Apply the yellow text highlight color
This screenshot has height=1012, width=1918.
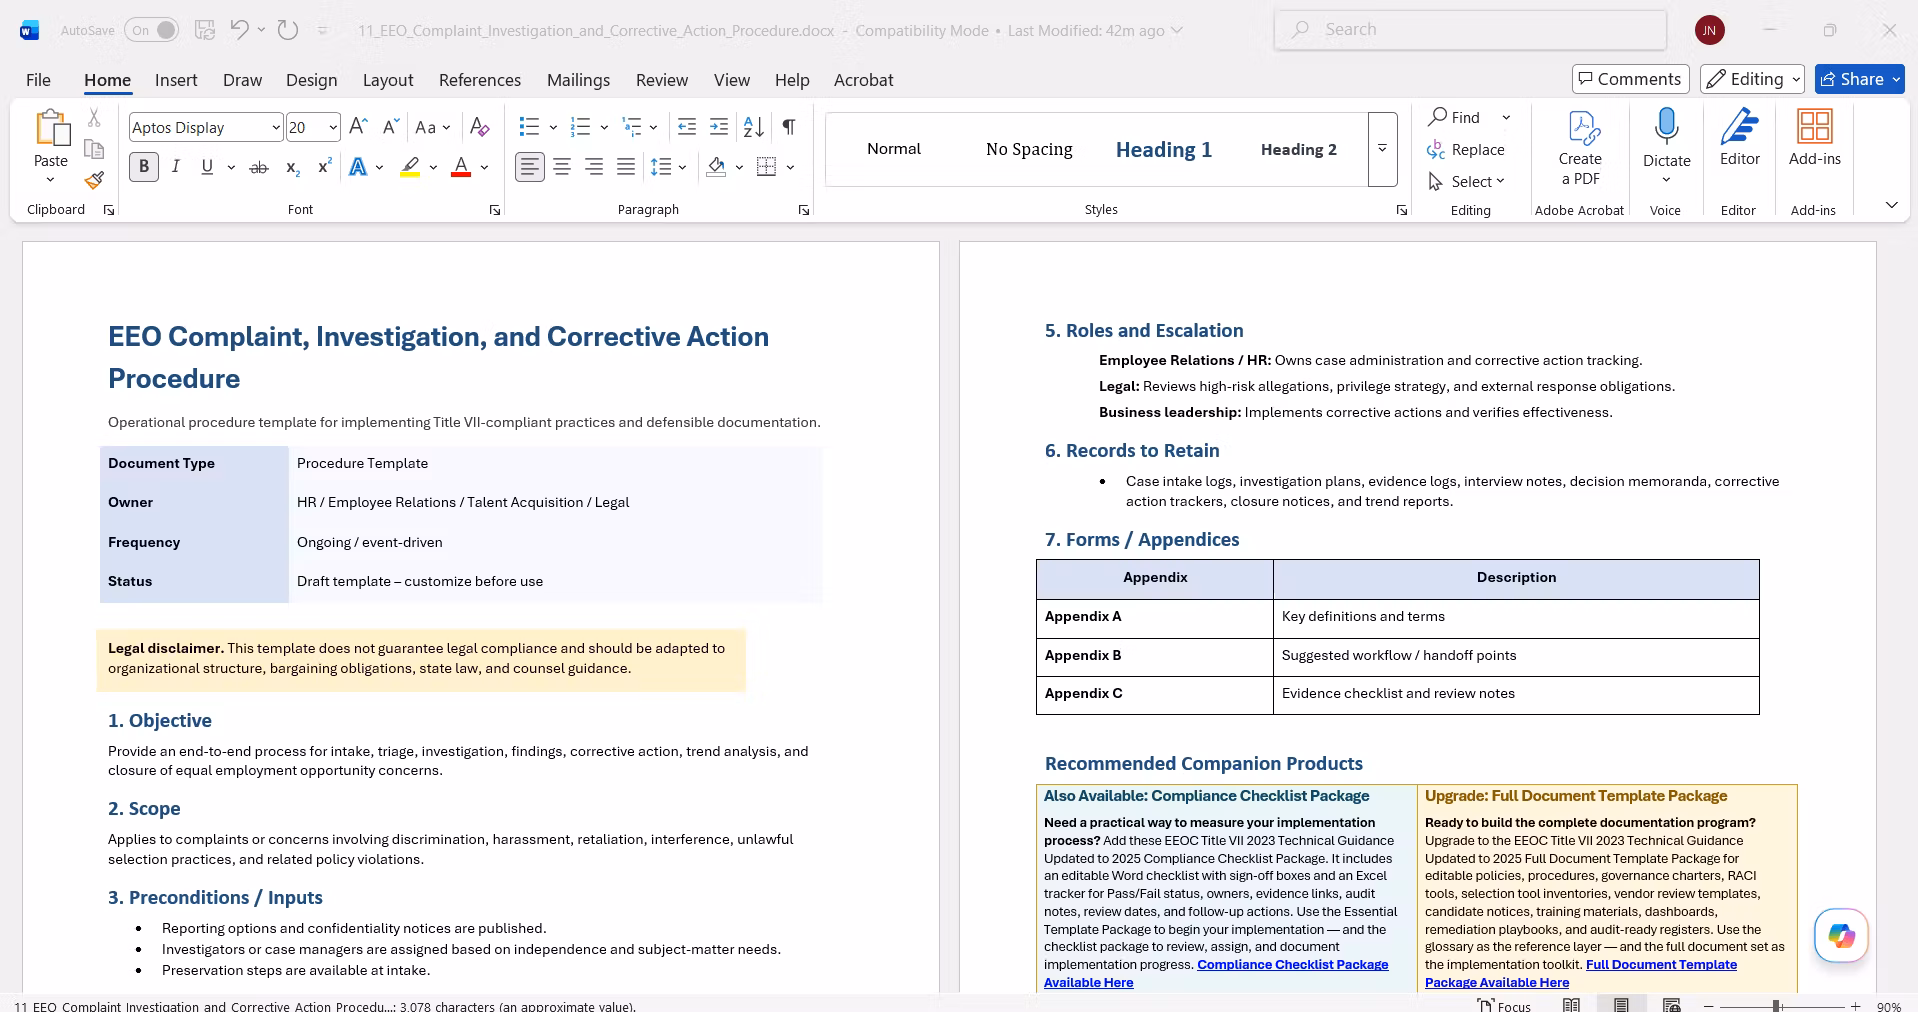[x=410, y=167]
